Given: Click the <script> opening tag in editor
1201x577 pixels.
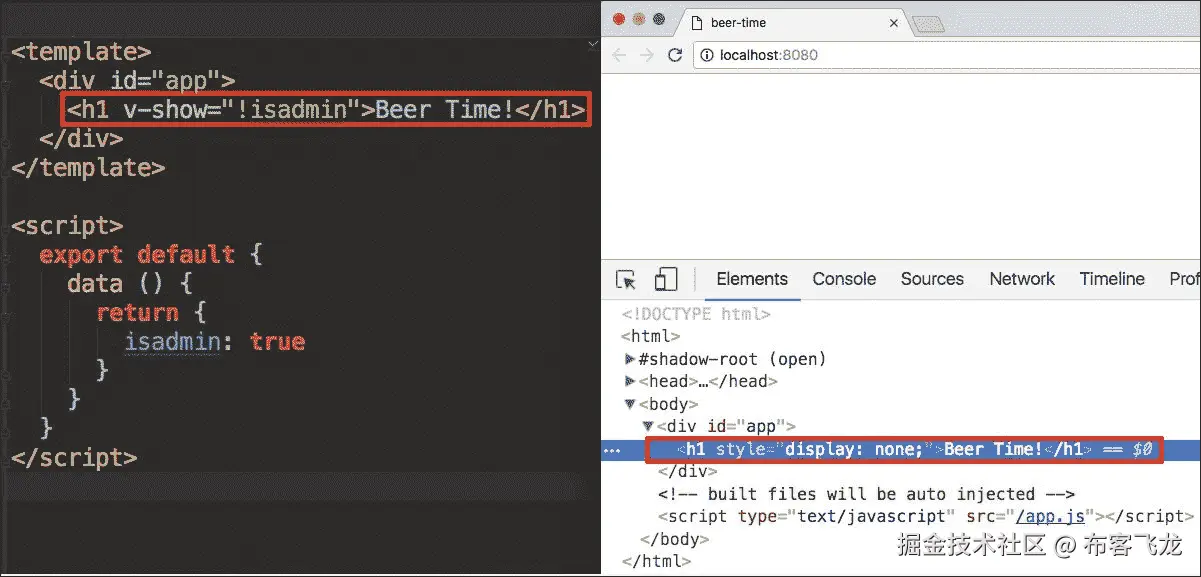Looking at the screenshot, I should pyautogui.click(x=67, y=225).
